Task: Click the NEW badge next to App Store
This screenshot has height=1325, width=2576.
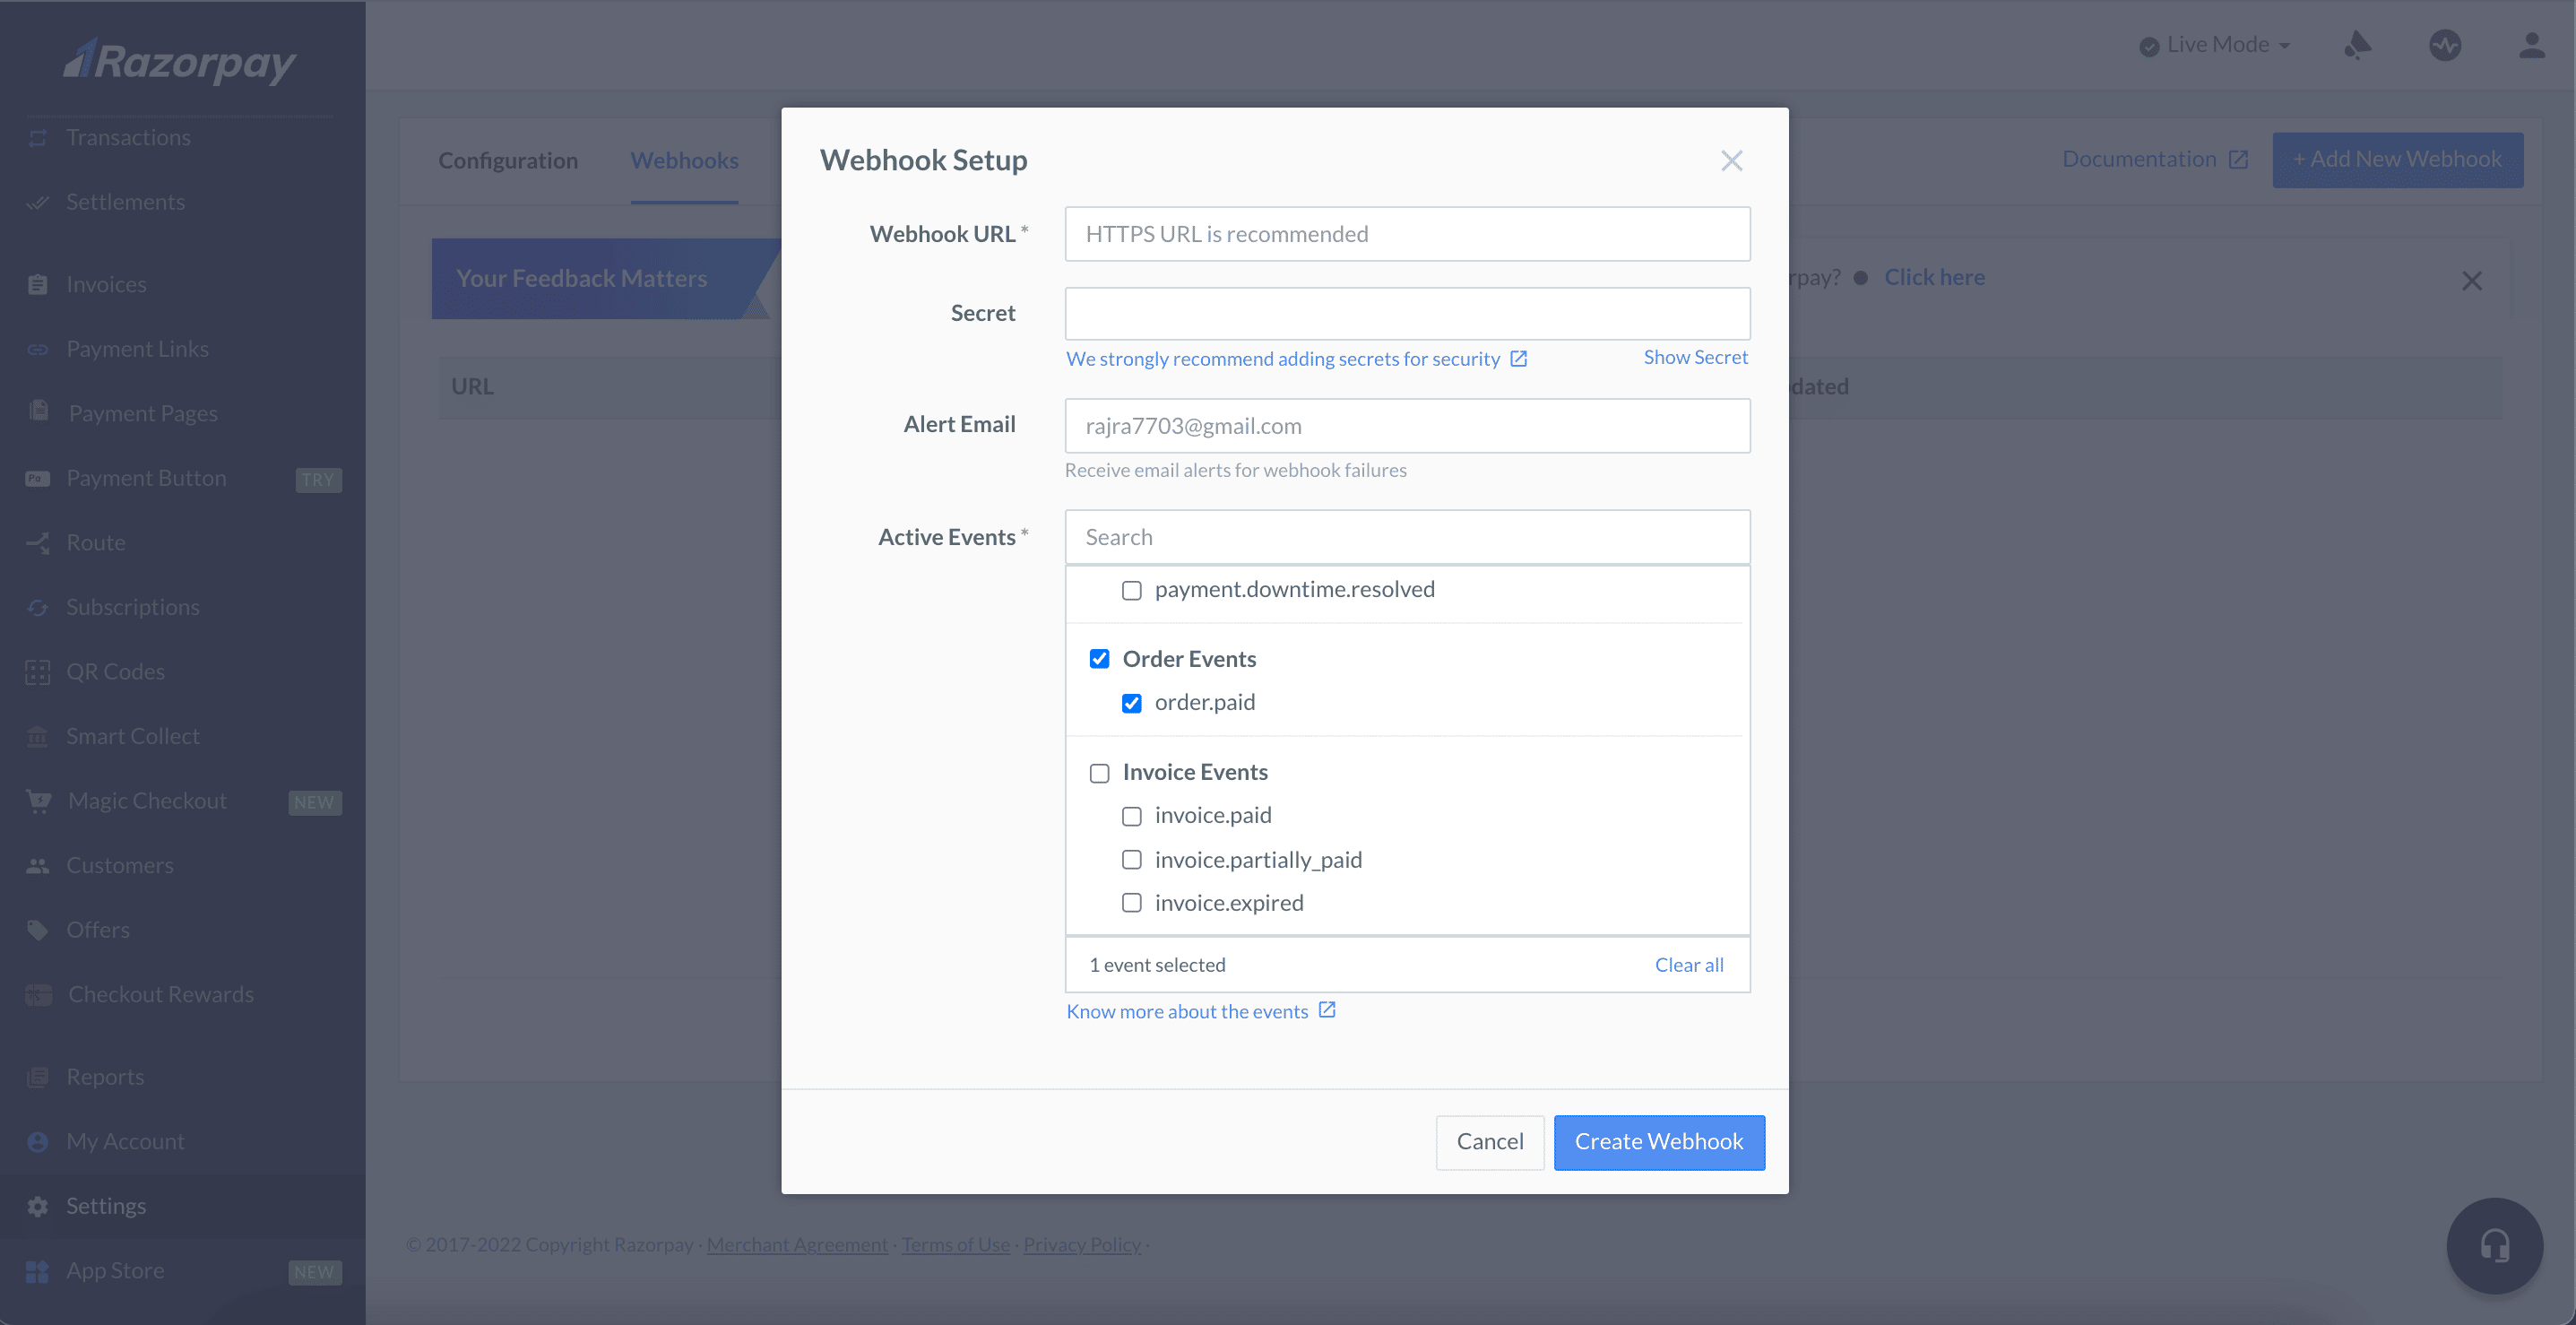Action: 314,1272
